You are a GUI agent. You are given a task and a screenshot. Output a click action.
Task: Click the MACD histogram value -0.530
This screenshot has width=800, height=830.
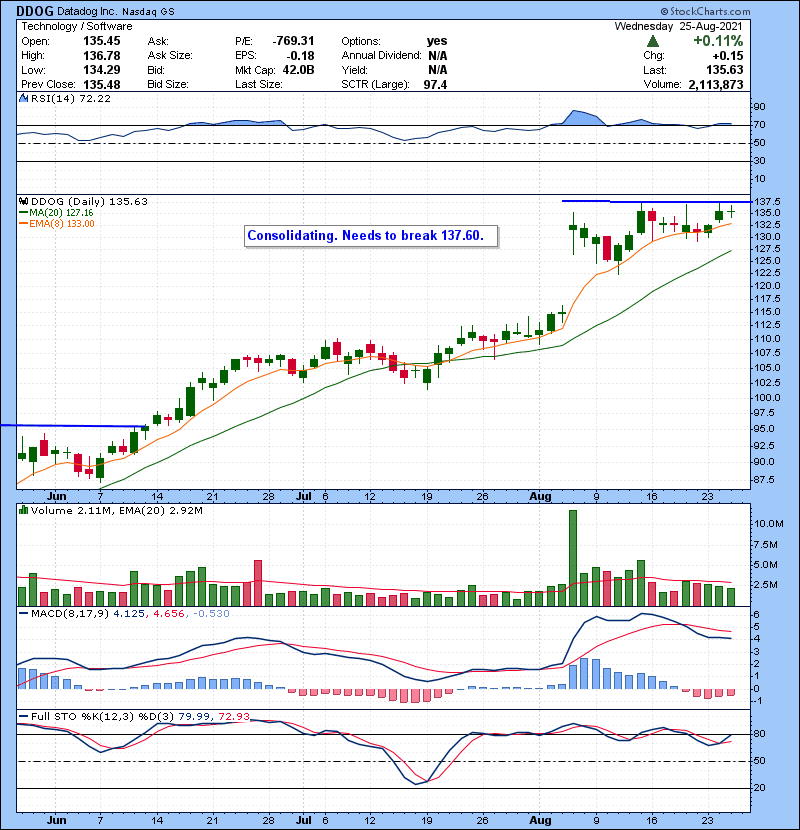pos(211,614)
